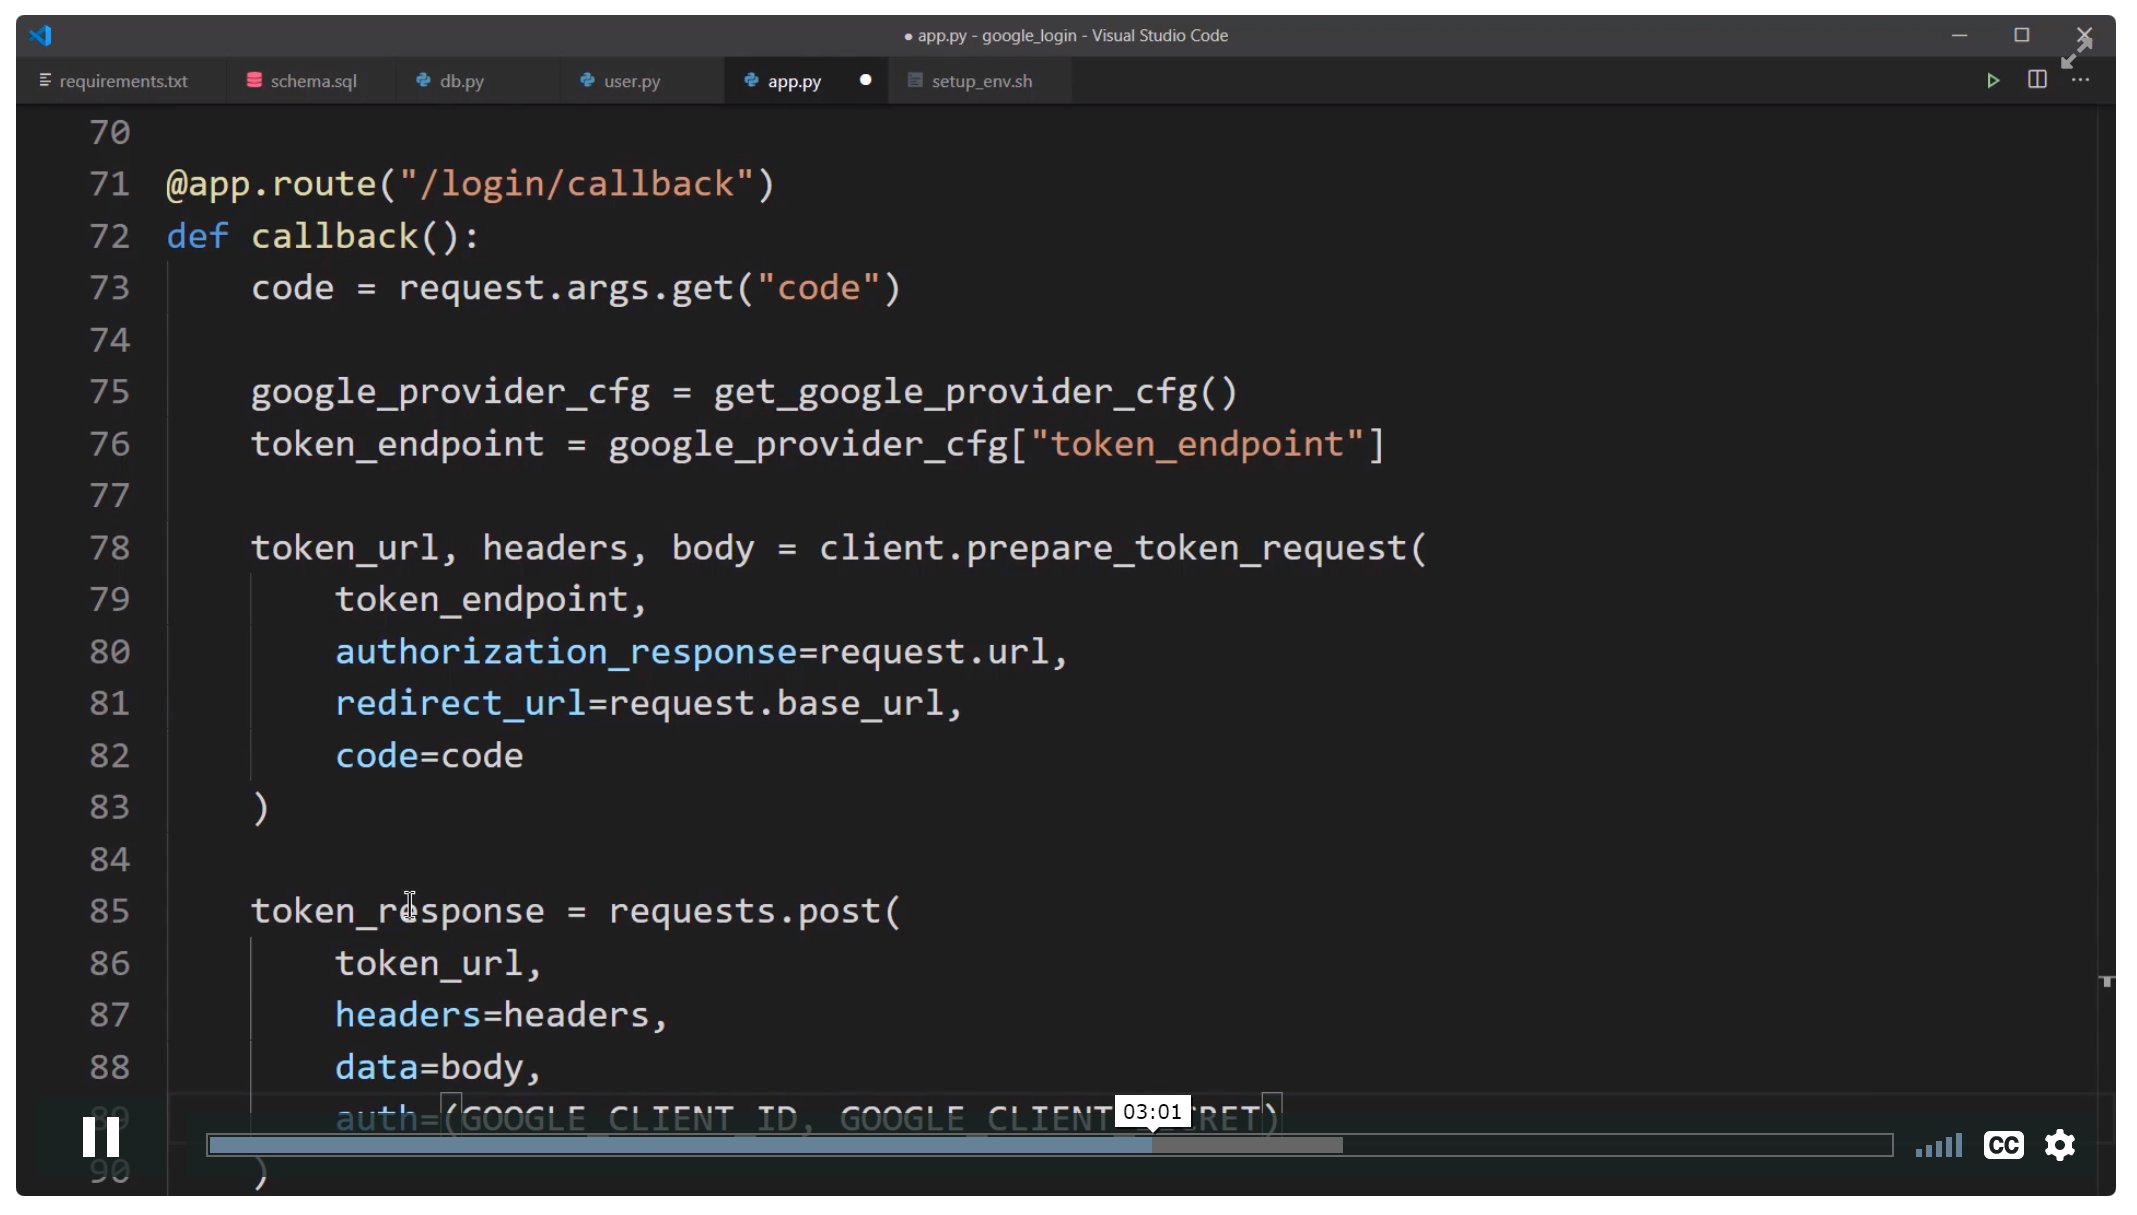The image size is (2137, 1215).
Task: Run the Python file with play icon
Action: [x=1992, y=81]
